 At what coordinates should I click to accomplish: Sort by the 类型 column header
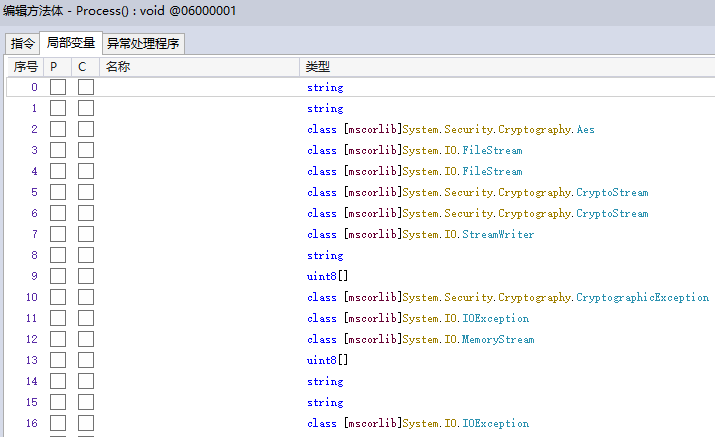tap(507, 67)
